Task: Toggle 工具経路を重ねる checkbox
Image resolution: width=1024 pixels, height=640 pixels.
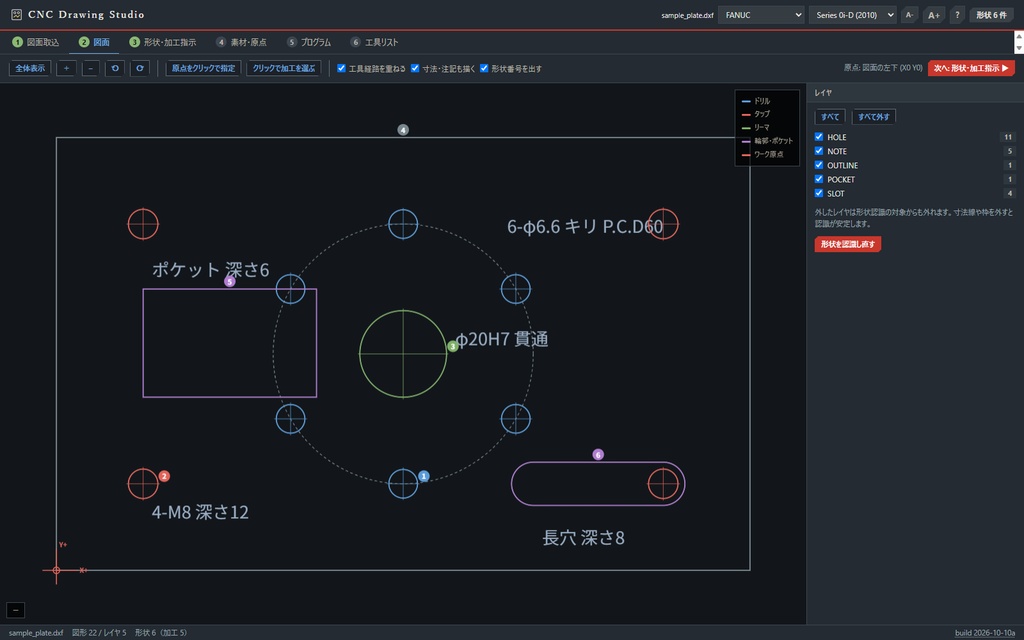Action: click(342, 68)
